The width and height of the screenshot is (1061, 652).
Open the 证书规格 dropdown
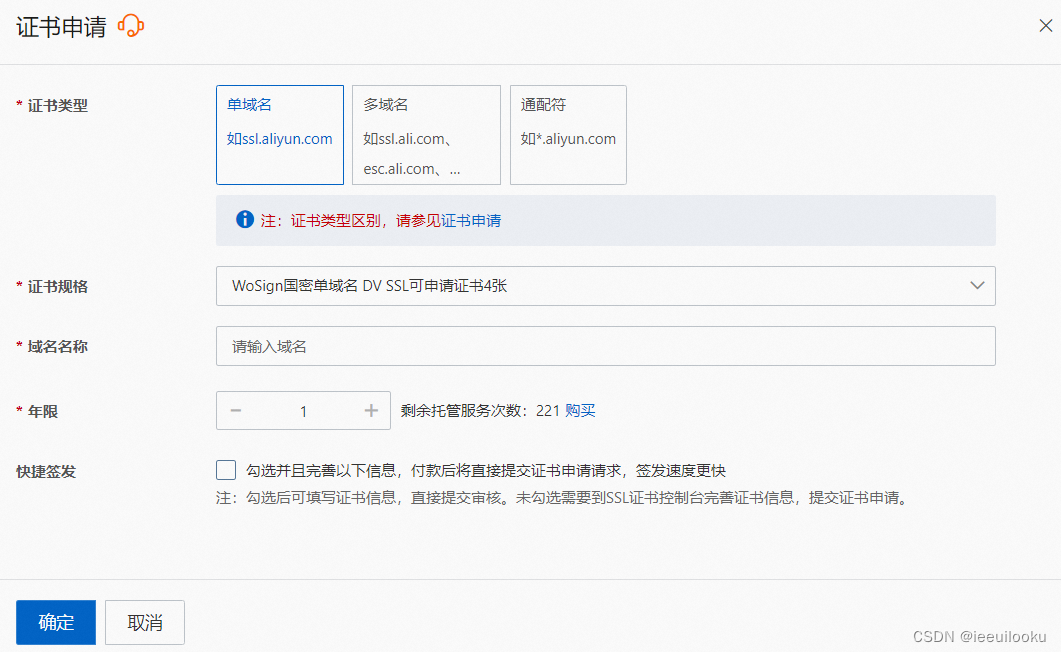tap(606, 286)
